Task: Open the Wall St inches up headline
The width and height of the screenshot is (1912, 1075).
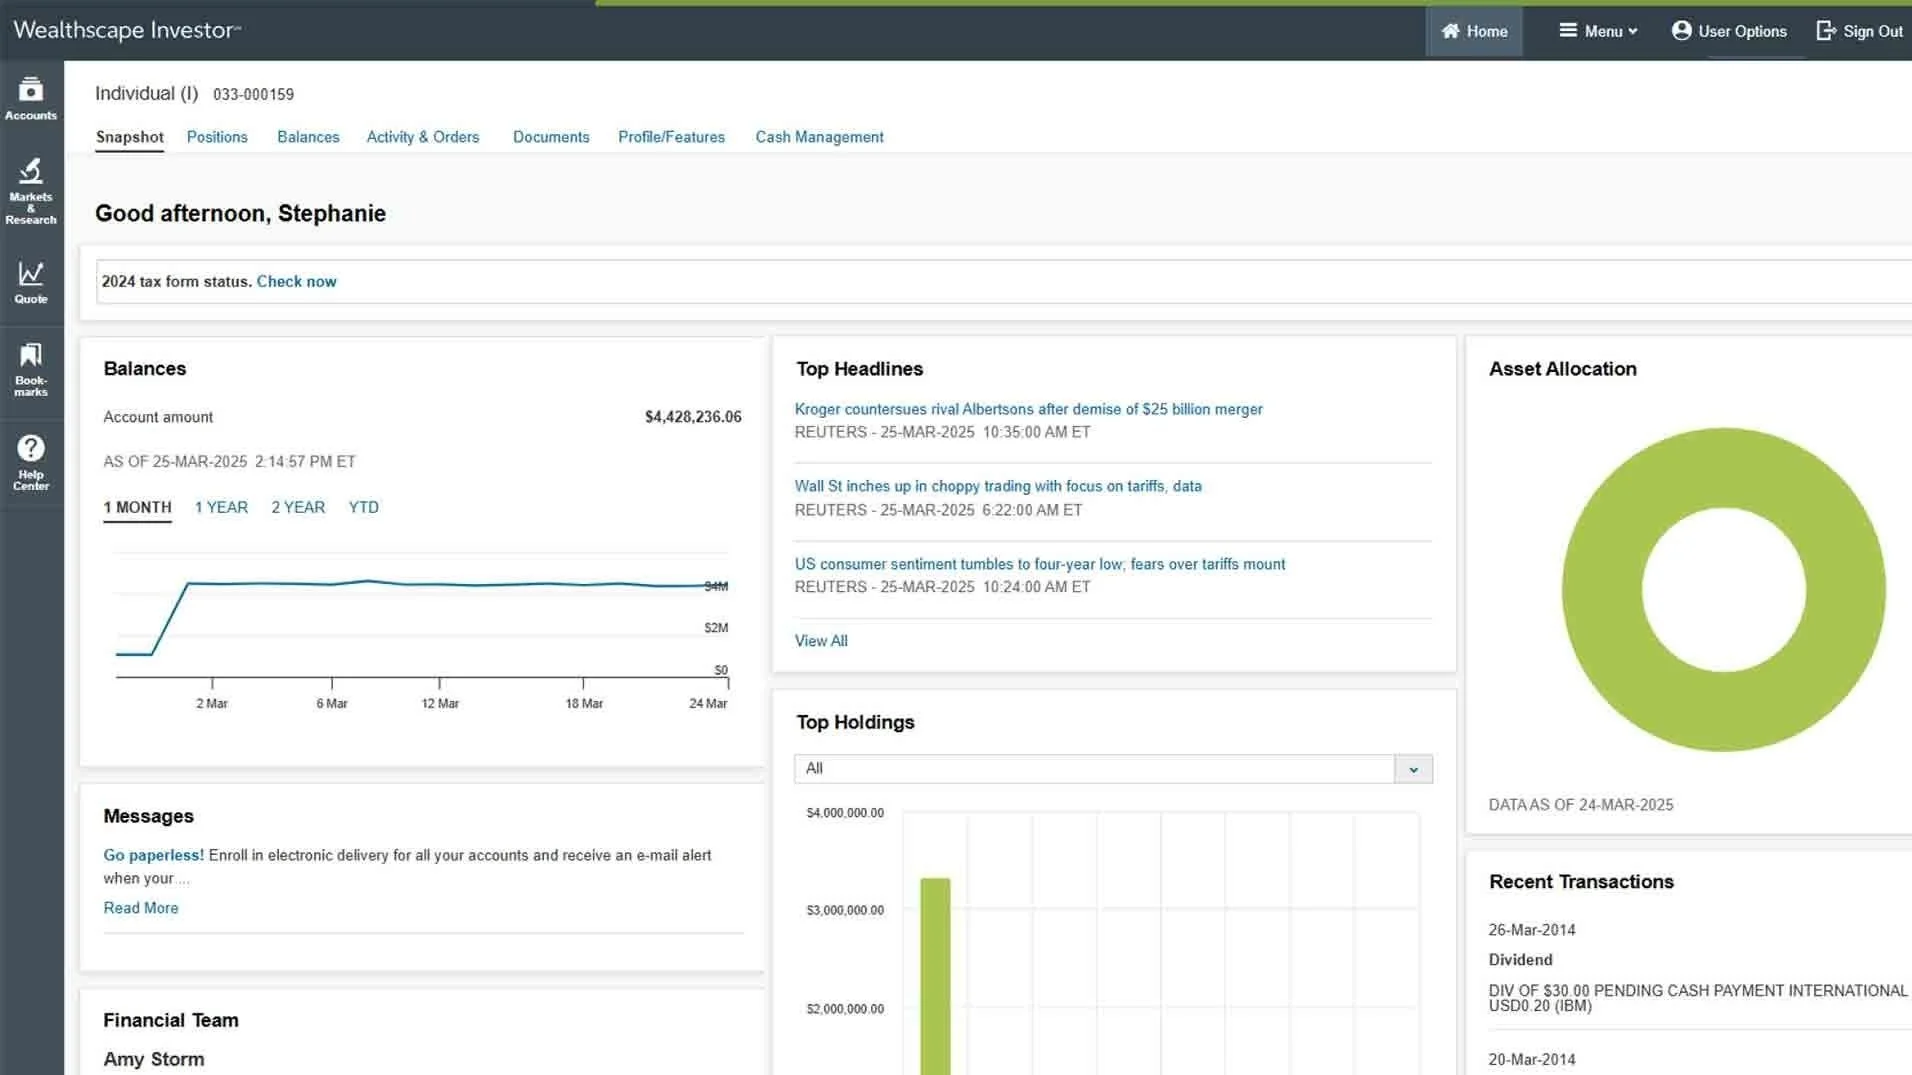Action: pyautogui.click(x=998, y=486)
